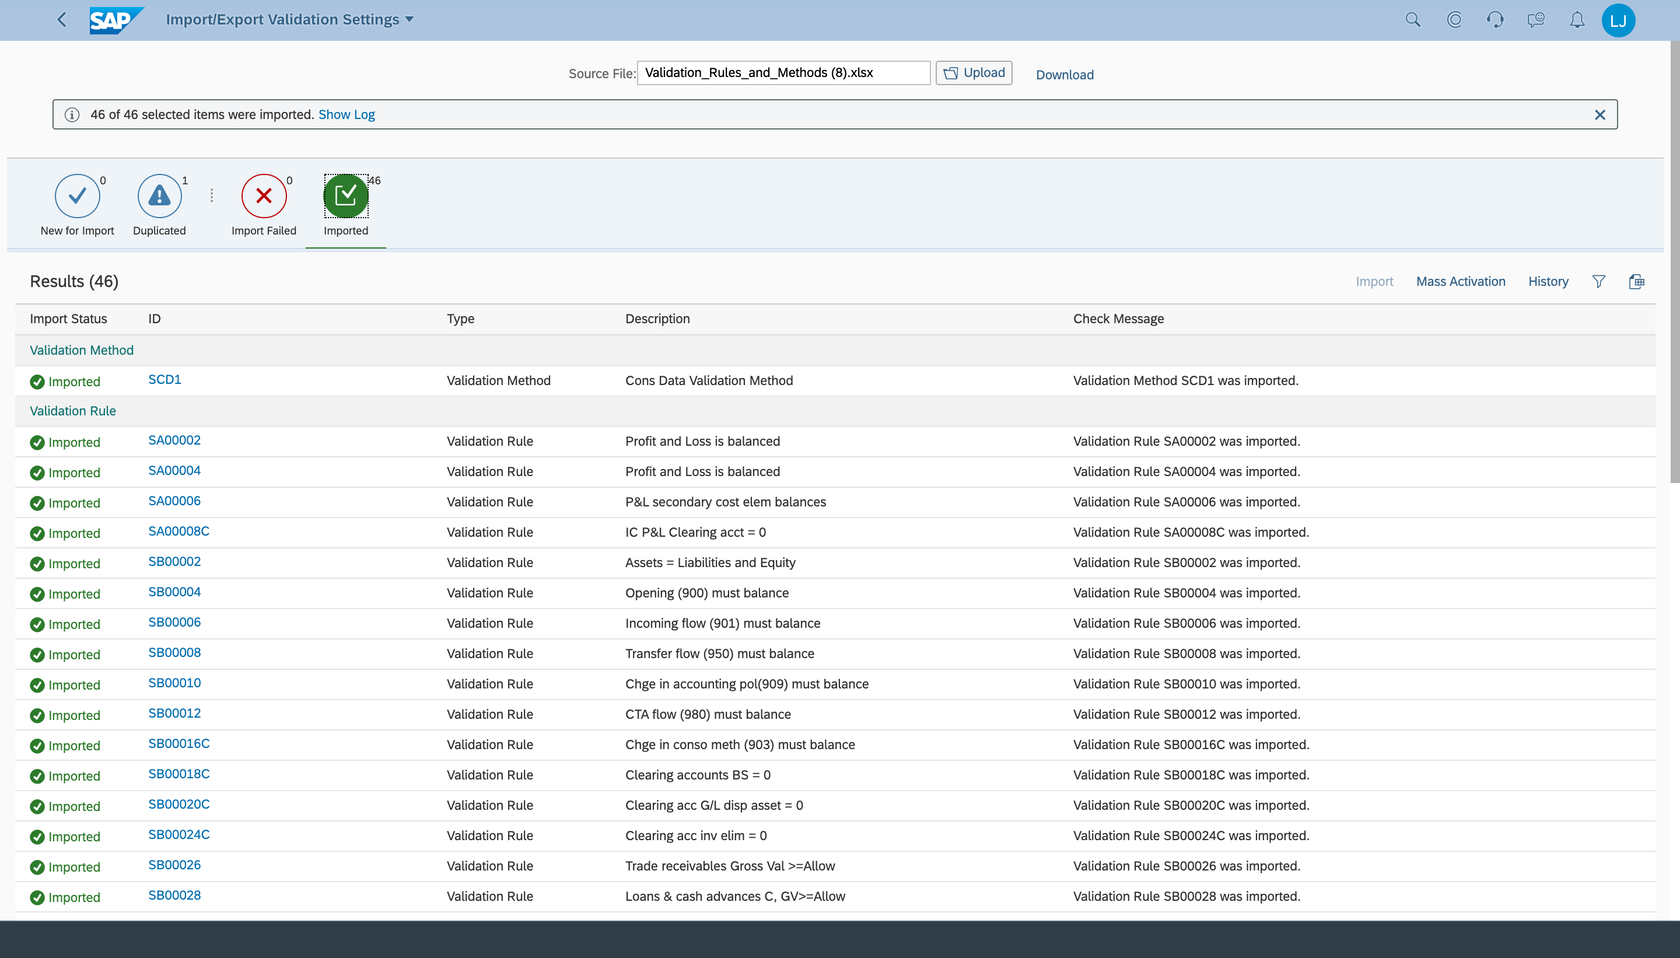Open rule SB00004 link
Screen dimensions: 1680x958
174,592
